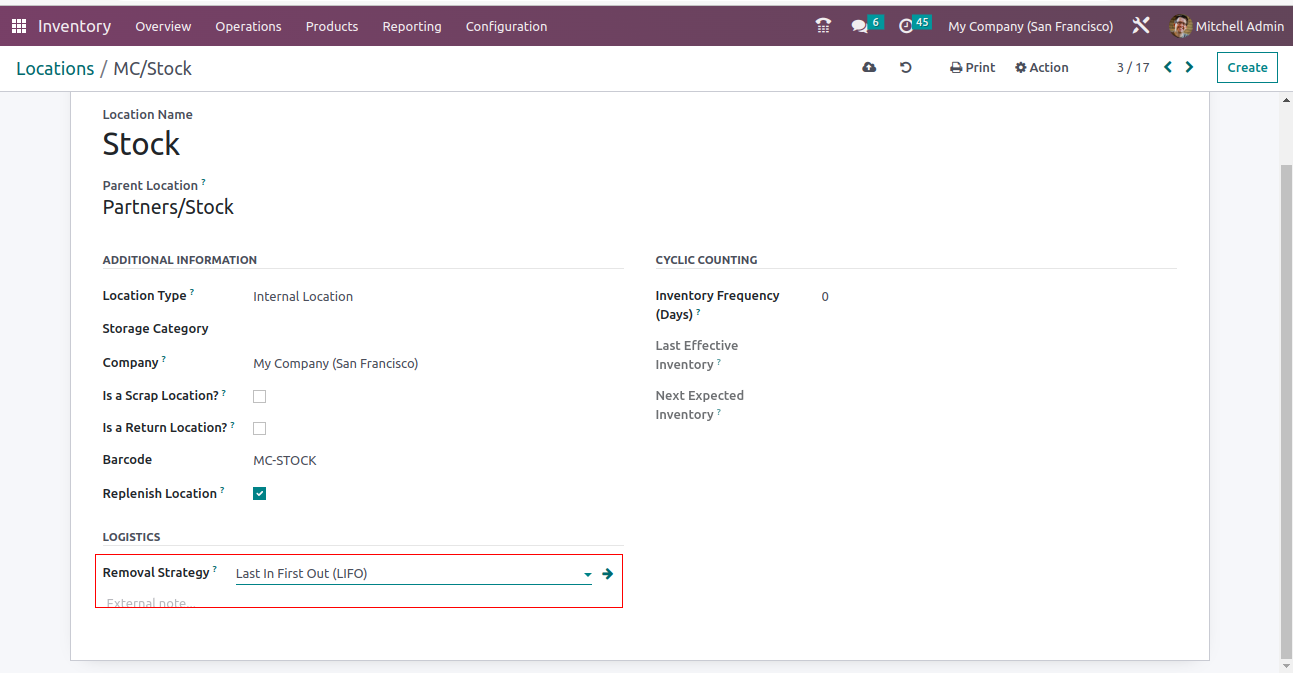Open the developer tools wrench icon

[x=1141, y=26]
